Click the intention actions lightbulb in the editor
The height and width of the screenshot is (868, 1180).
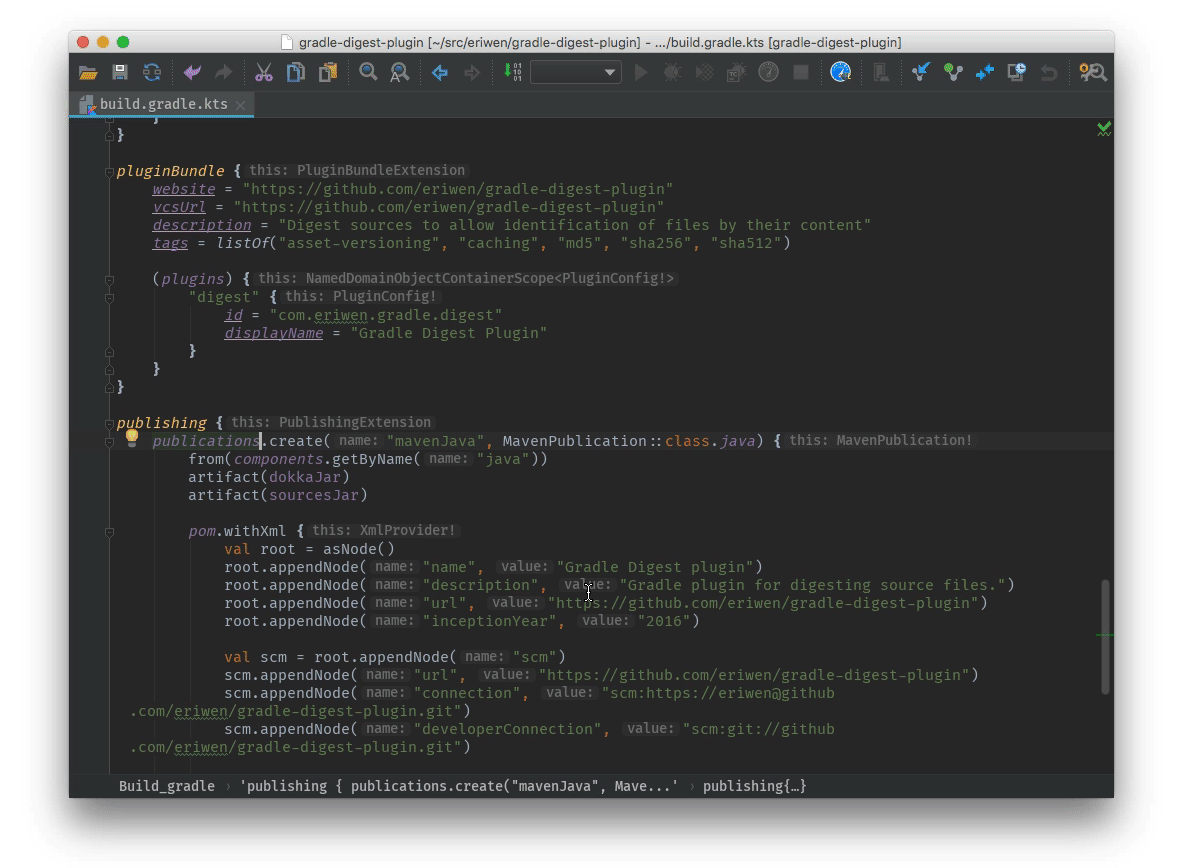pos(131,437)
